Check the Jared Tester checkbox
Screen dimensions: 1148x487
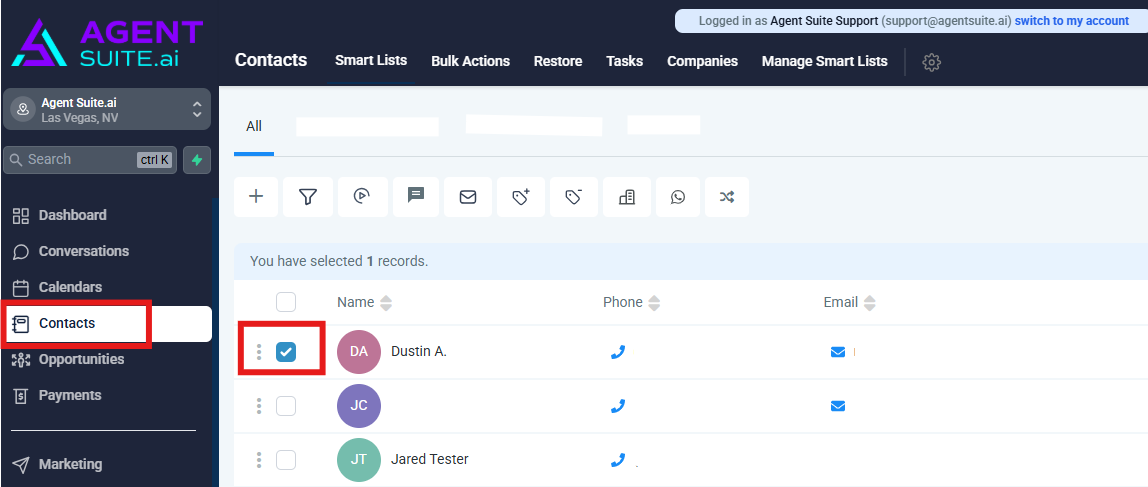[x=286, y=460]
